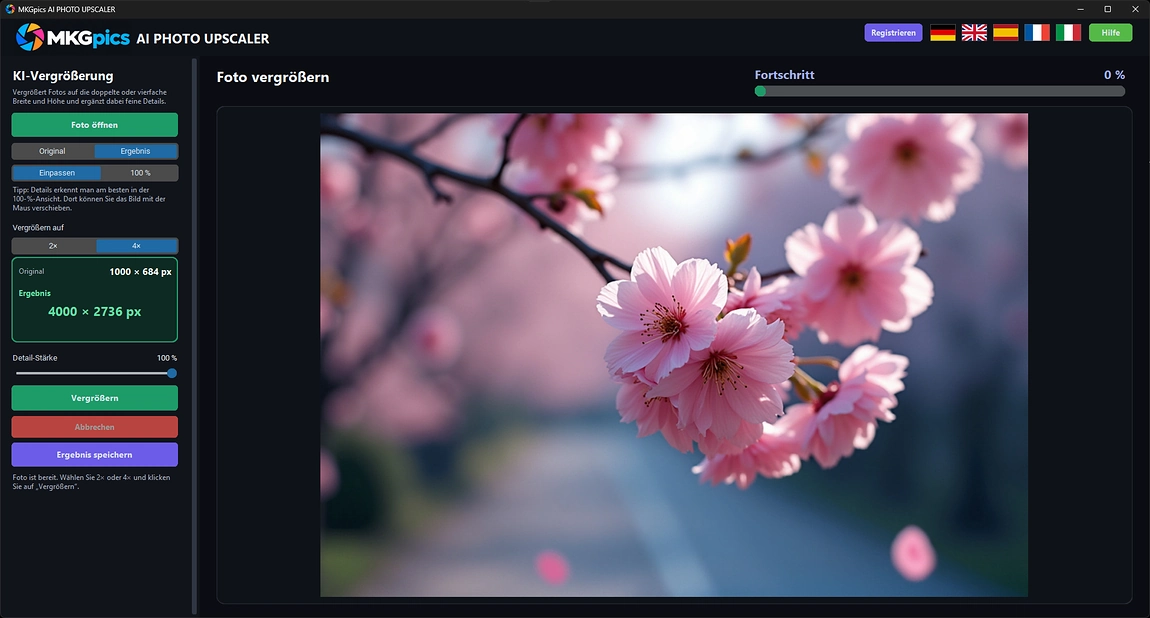Click the Foto vergrößern heading
The width and height of the screenshot is (1150, 618).
tap(273, 77)
